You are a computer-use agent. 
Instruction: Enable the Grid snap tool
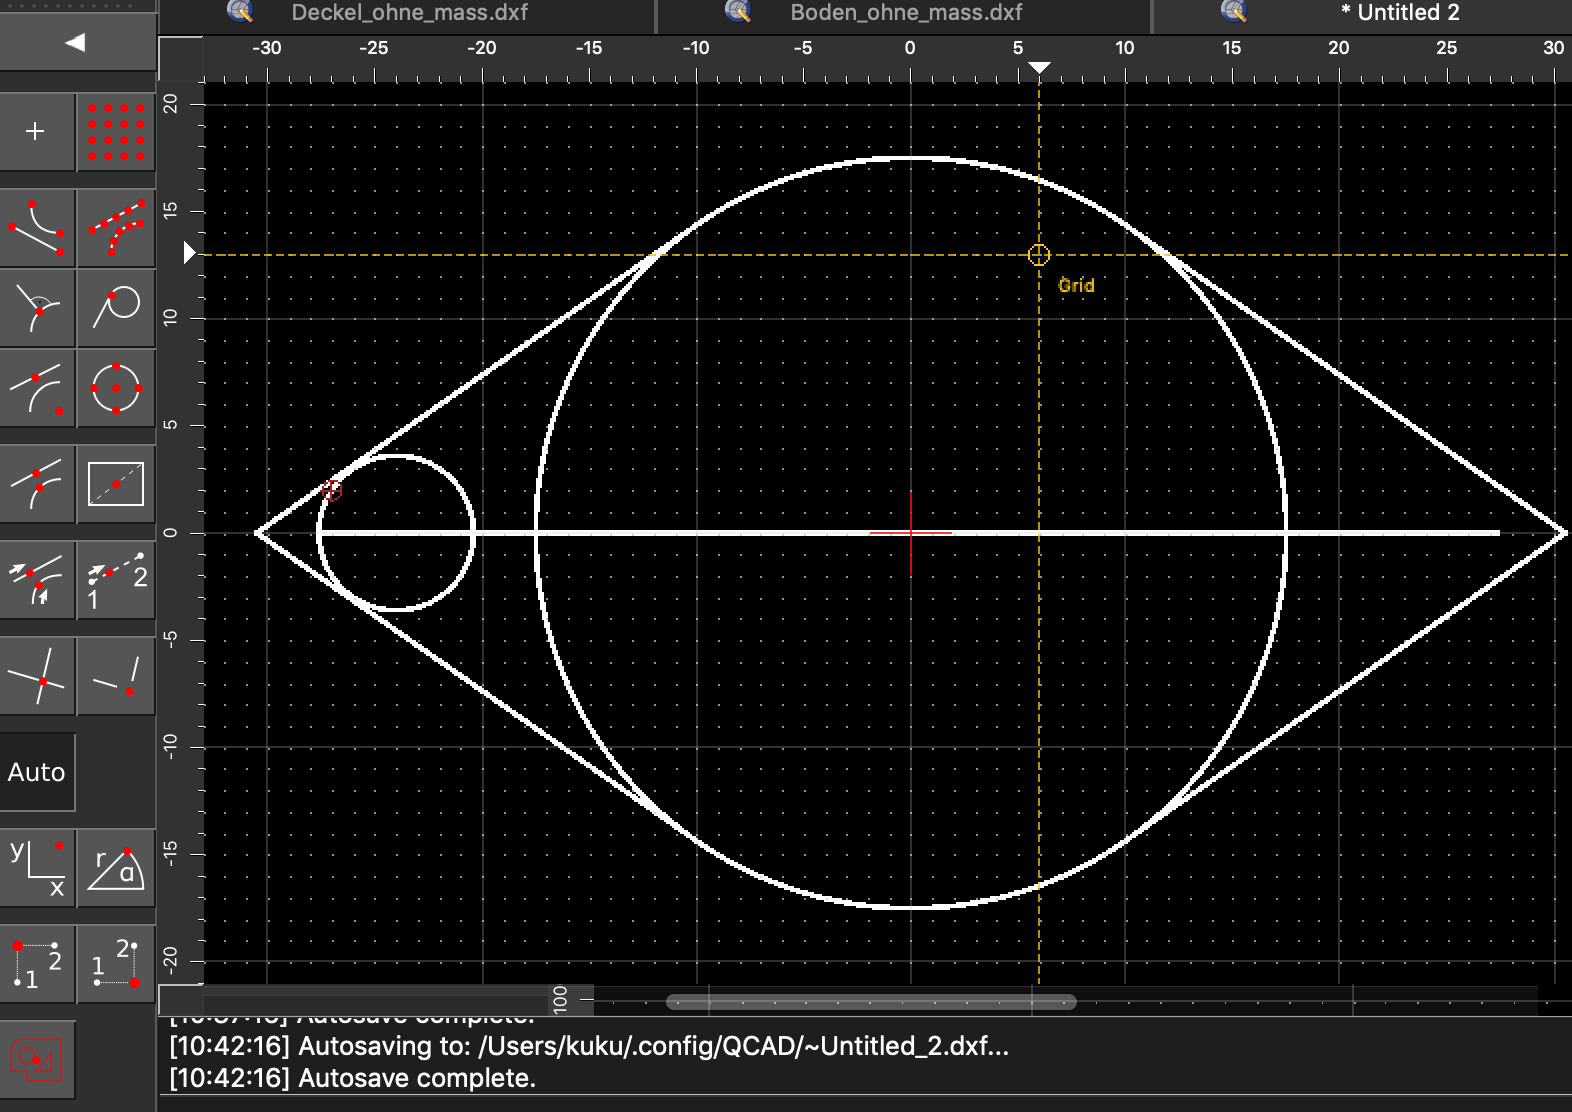click(x=116, y=131)
